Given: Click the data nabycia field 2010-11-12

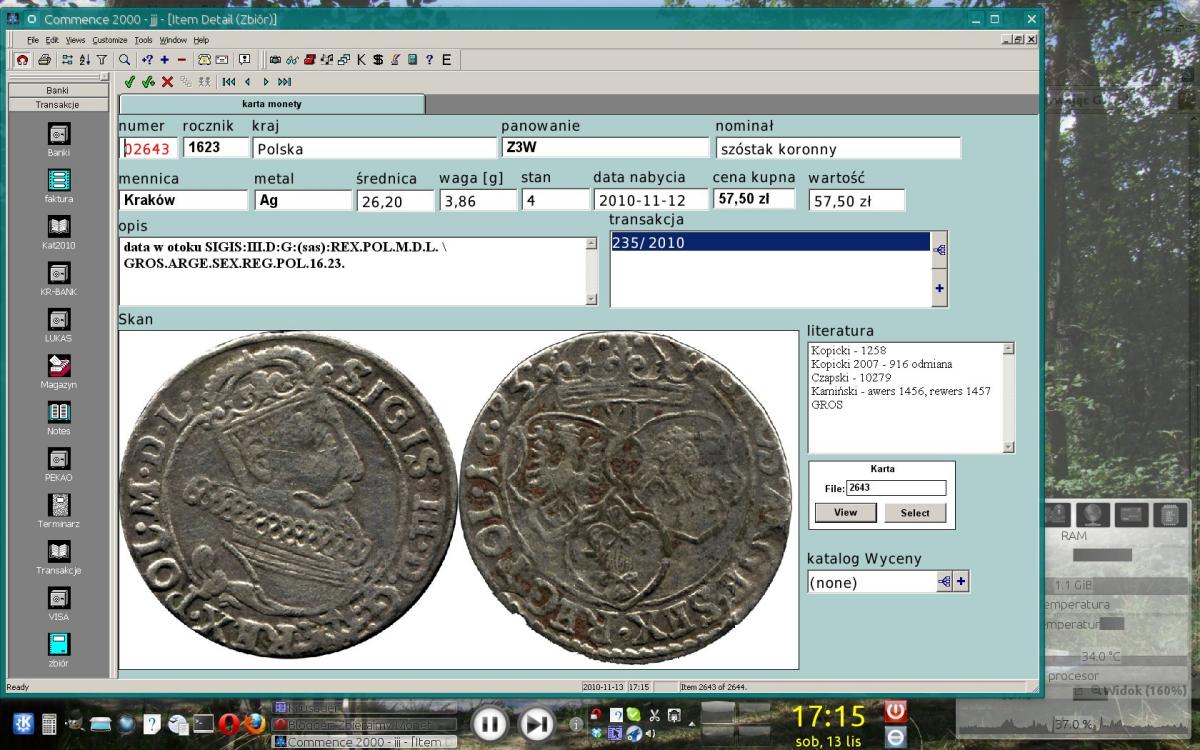Looking at the screenshot, I should pyautogui.click(x=650, y=200).
